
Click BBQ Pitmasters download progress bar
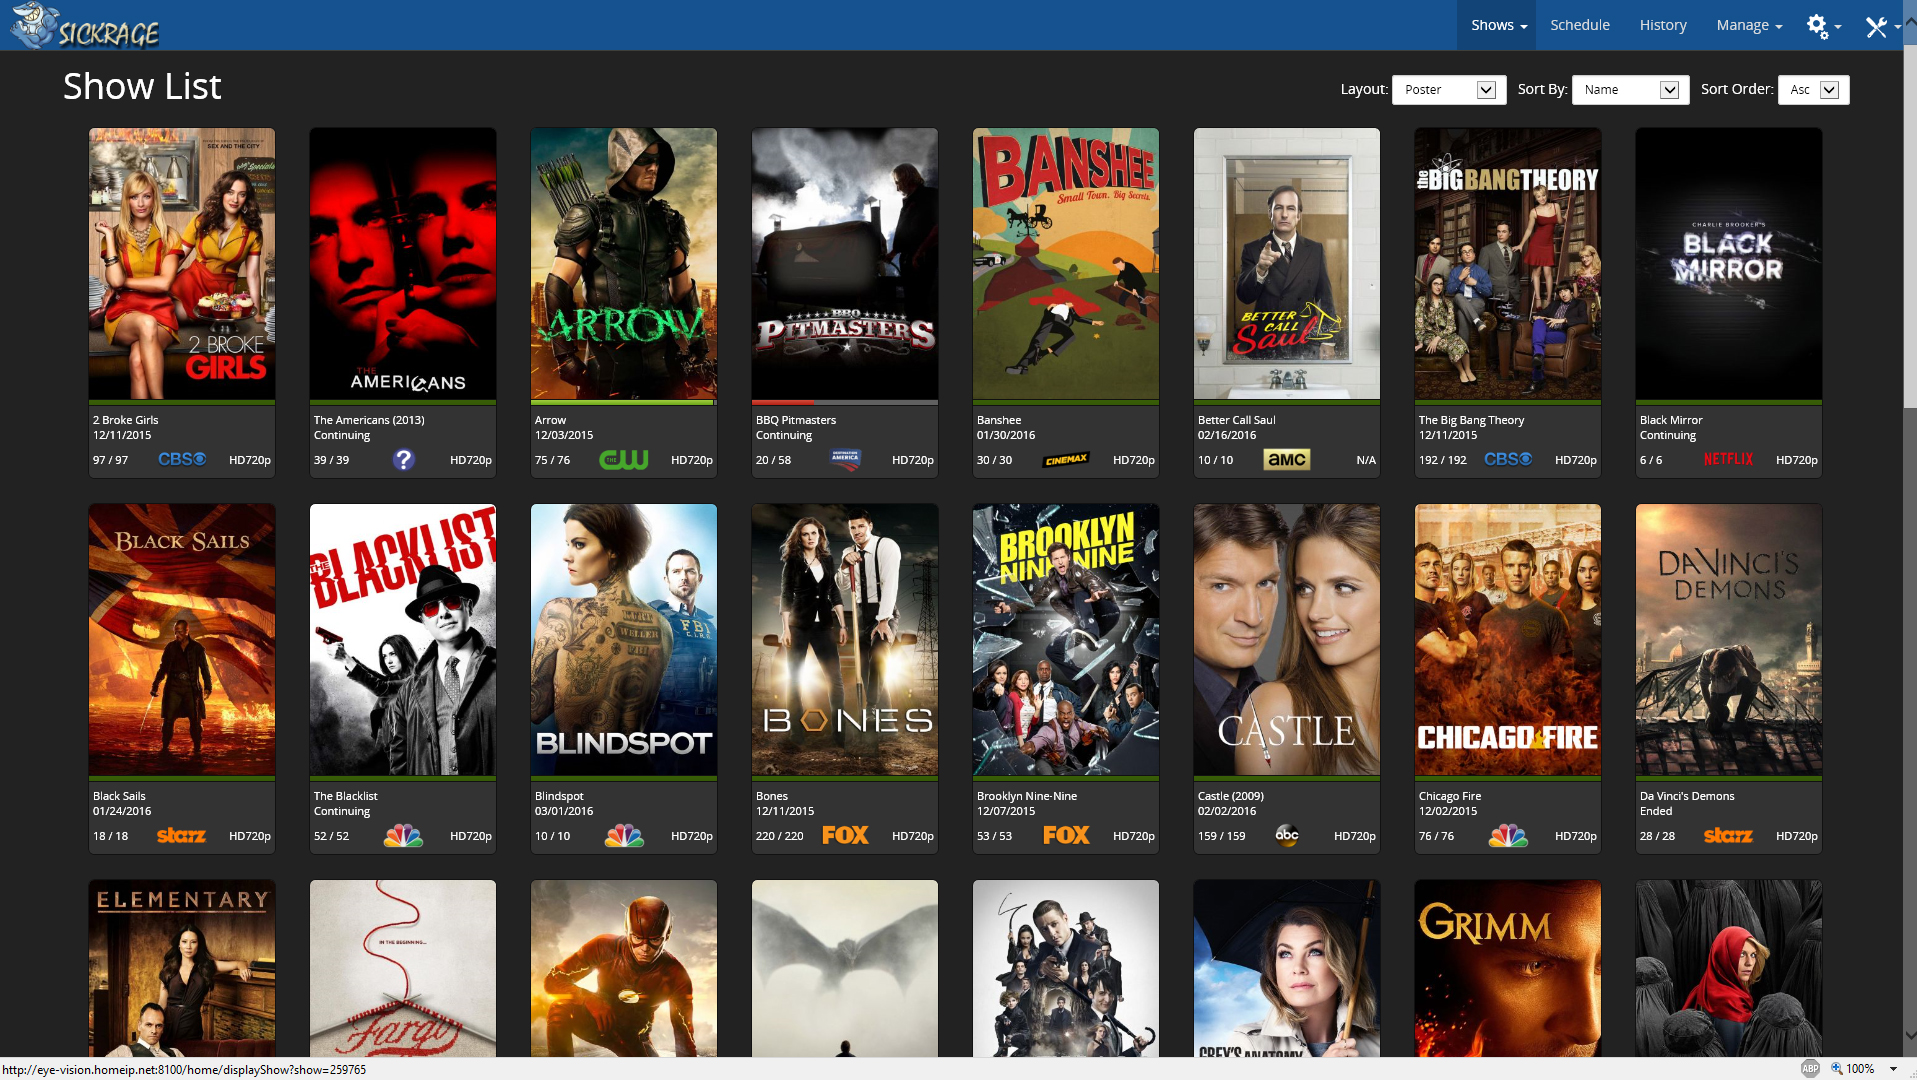coord(845,402)
